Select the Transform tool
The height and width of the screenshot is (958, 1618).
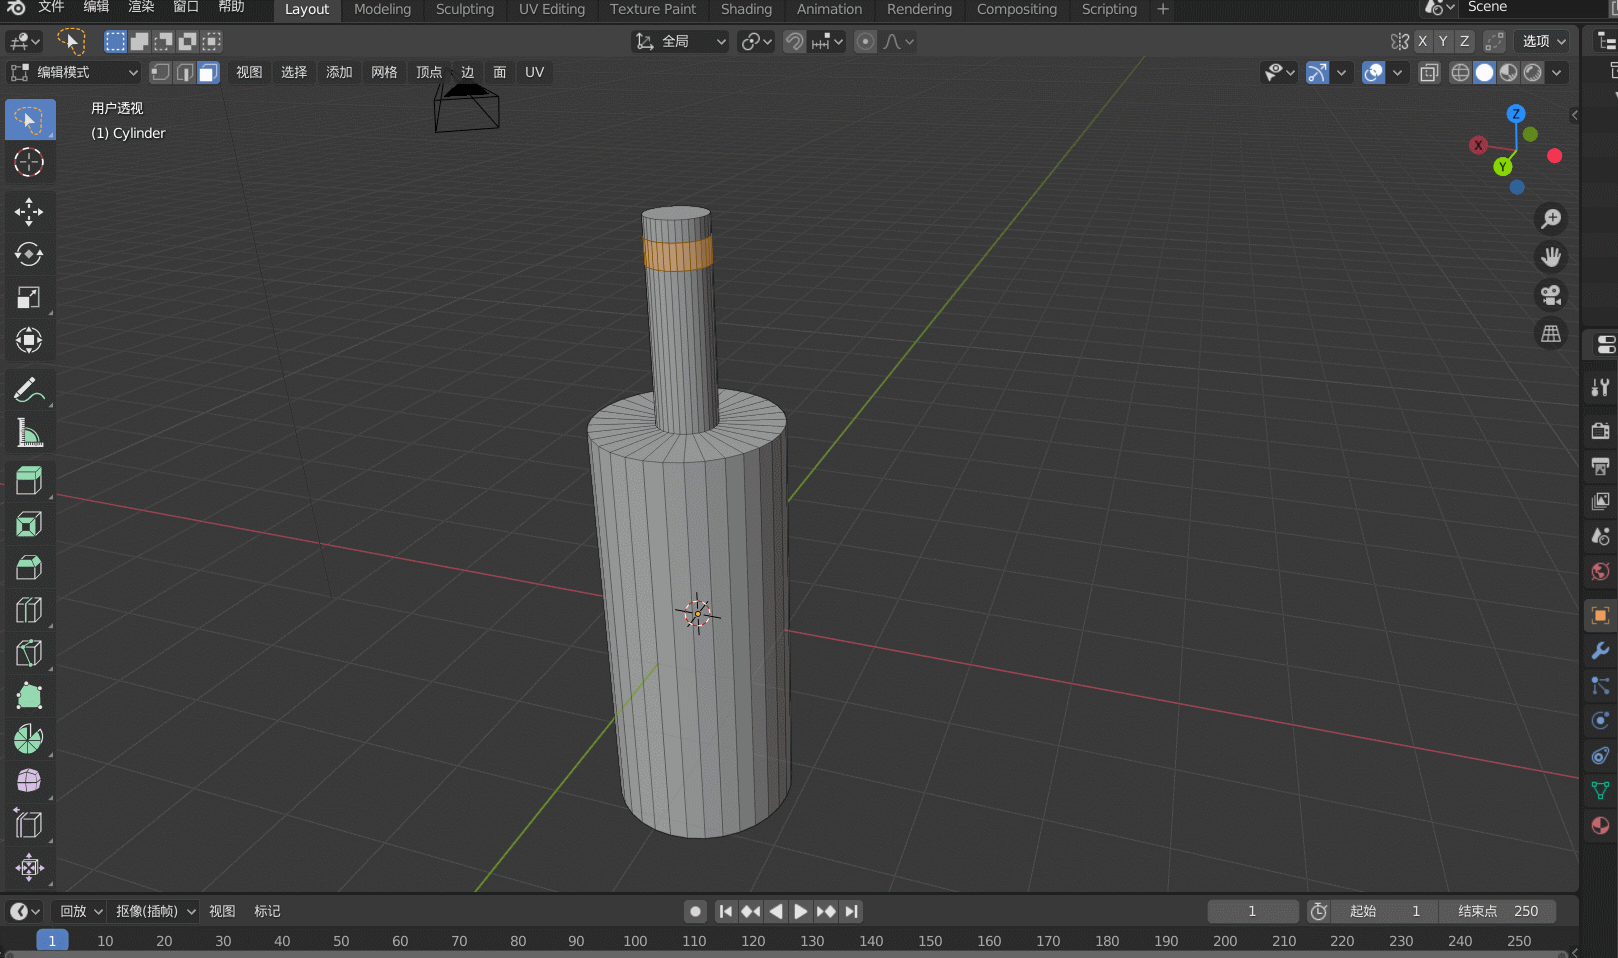(29, 340)
